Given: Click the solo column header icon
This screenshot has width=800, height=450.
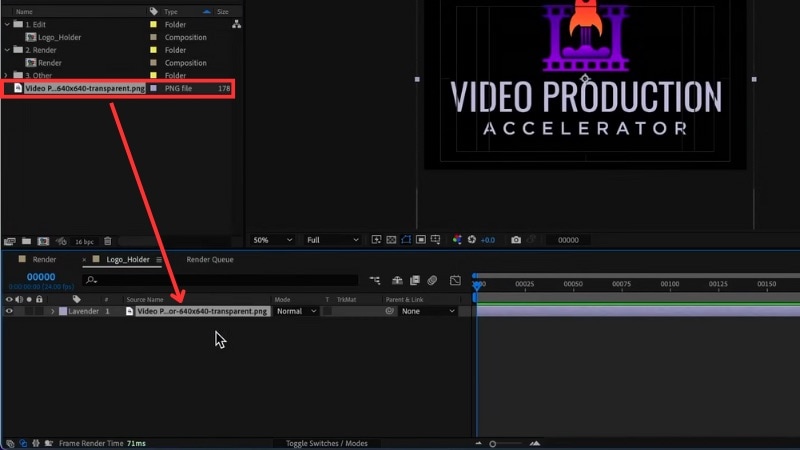Looking at the screenshot, I should [x=29, y=299].
